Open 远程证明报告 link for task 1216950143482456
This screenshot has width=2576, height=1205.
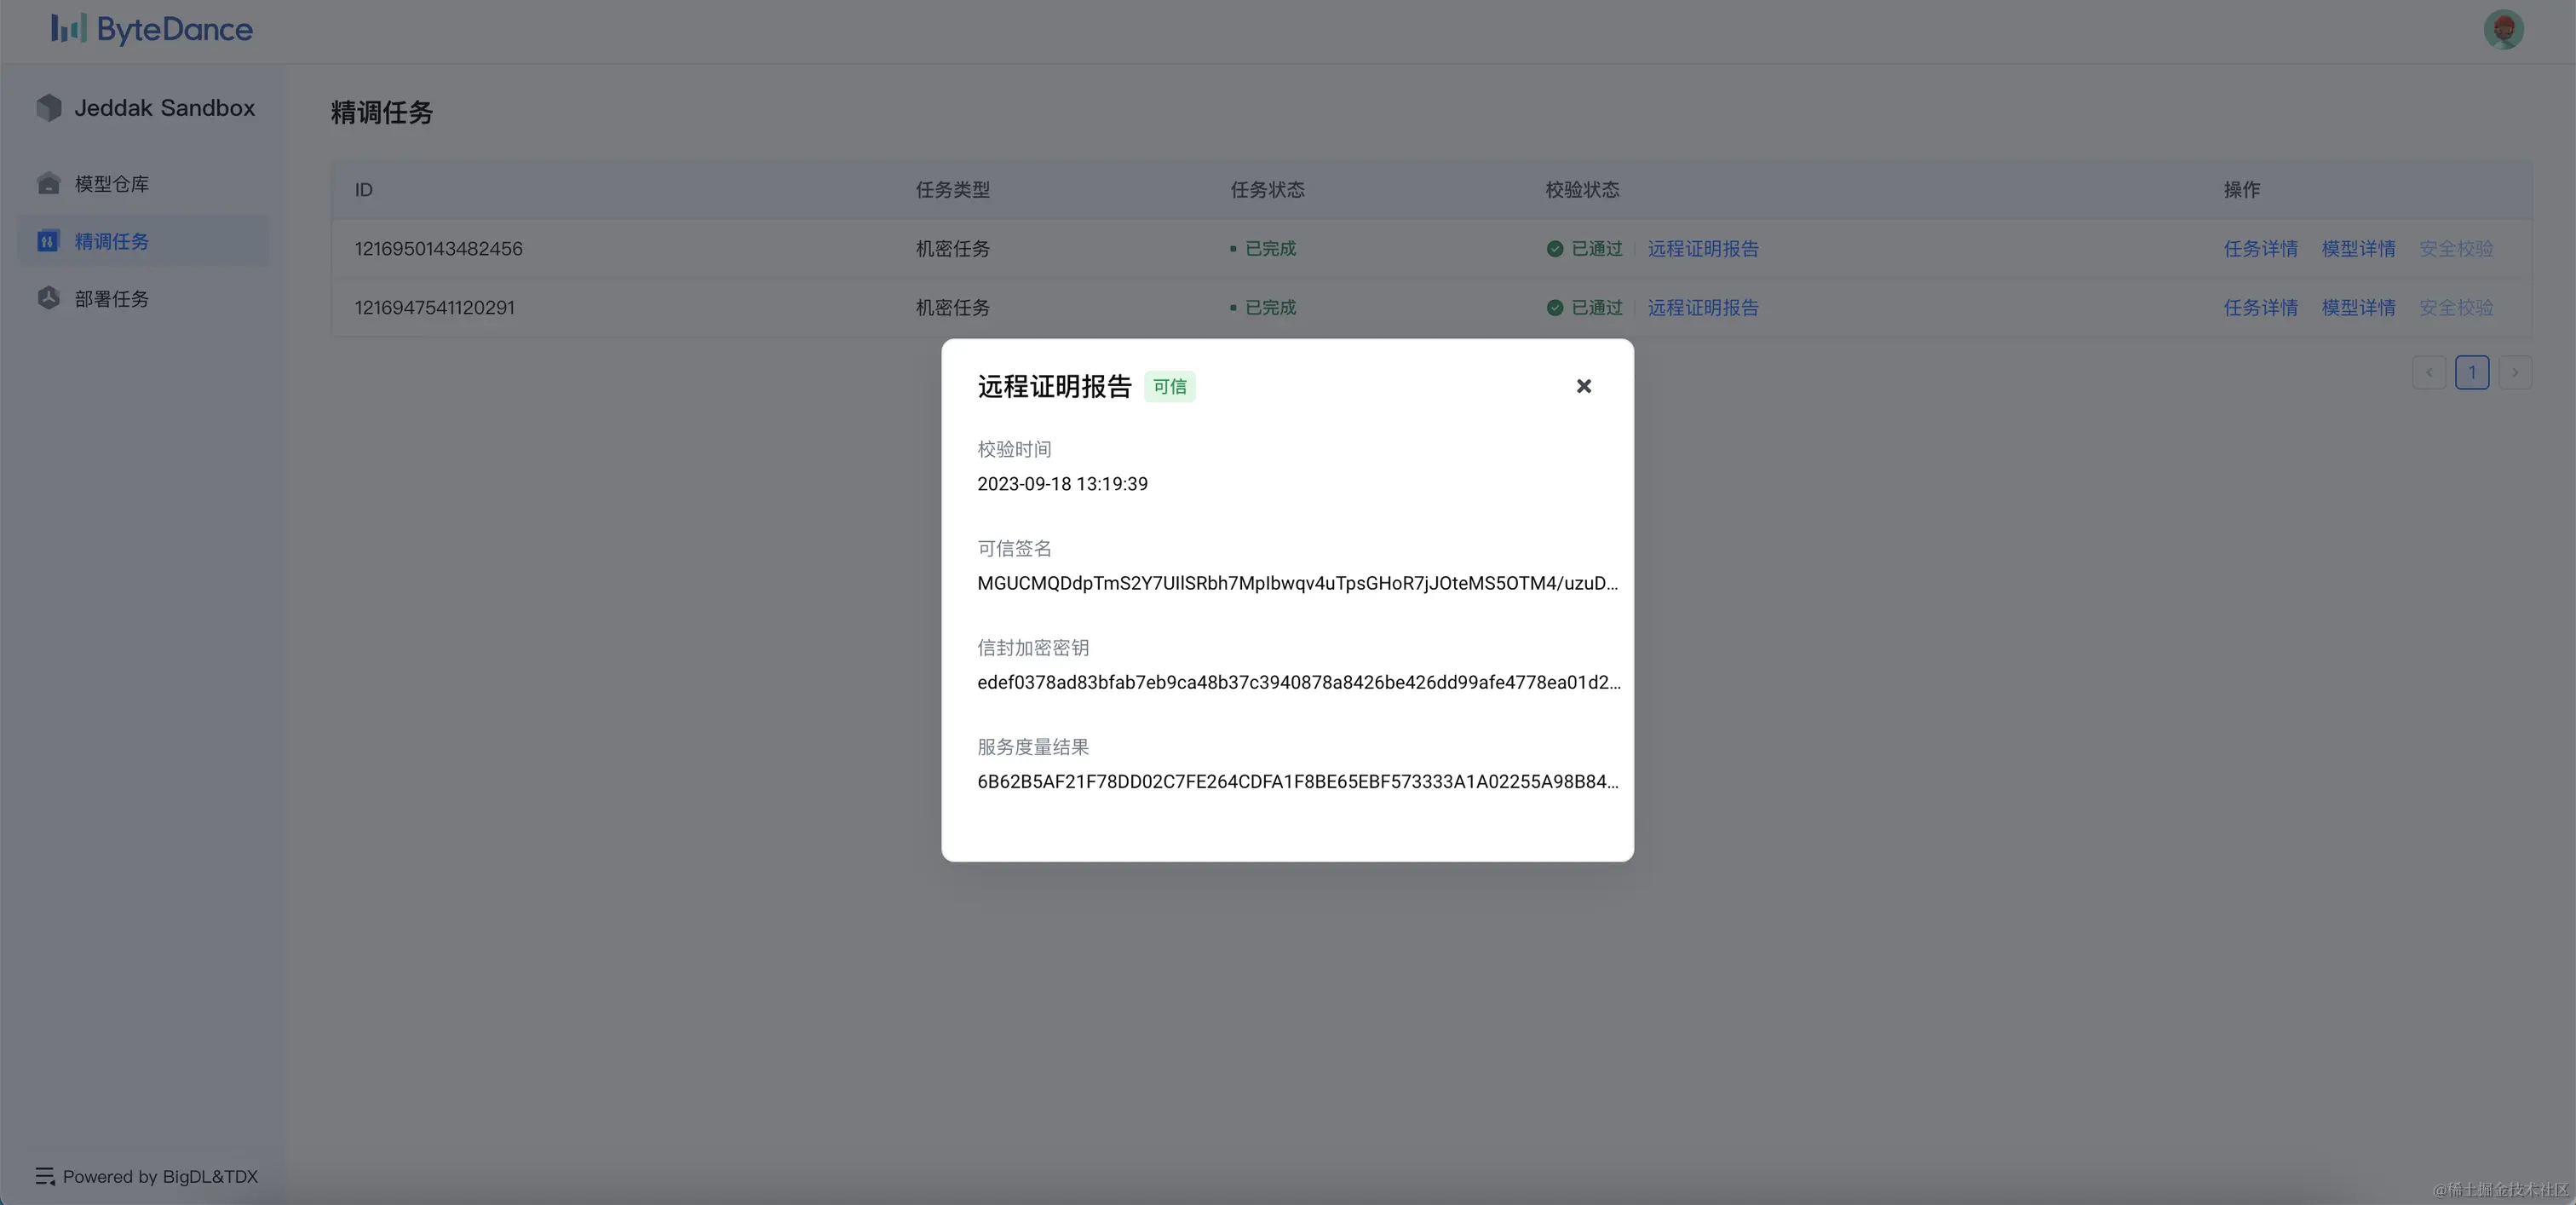[x=1702, y=249]
